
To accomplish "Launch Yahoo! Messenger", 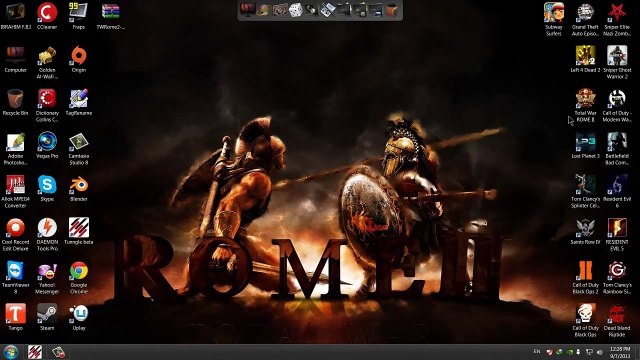I will [x=47, y=278].
